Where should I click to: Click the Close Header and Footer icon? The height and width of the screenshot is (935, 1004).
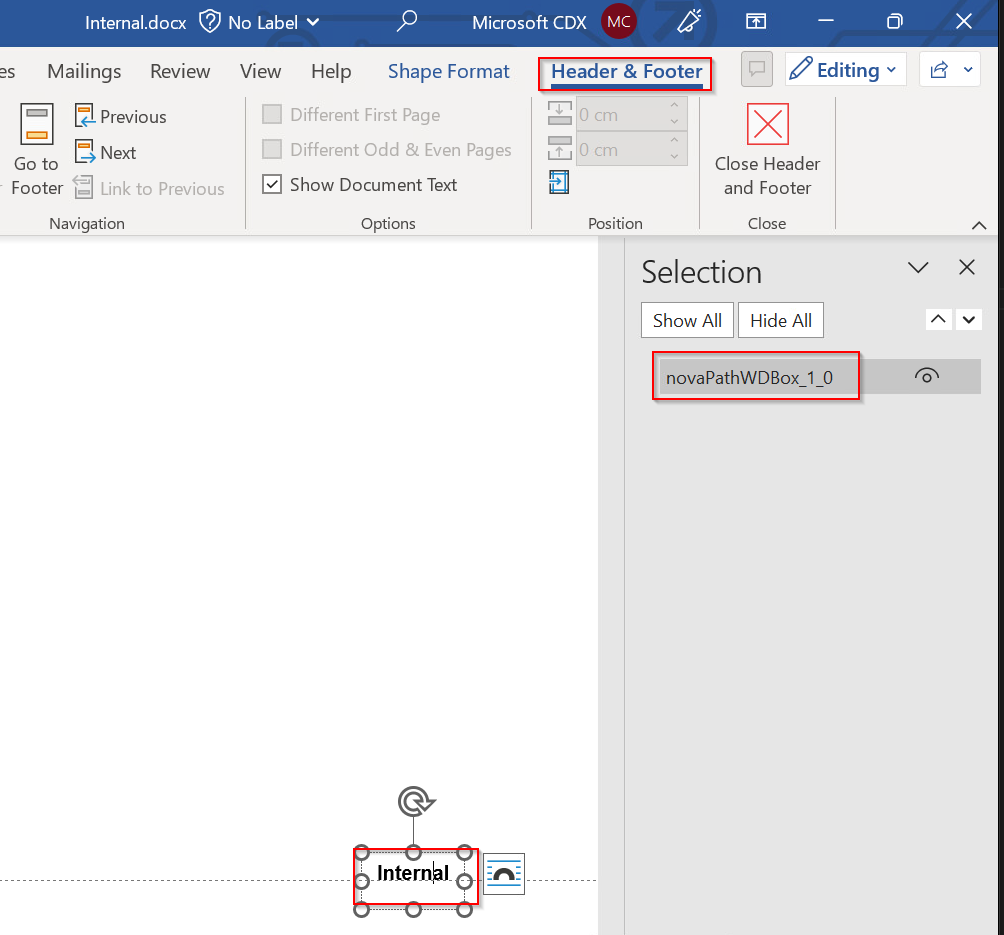coord(767,125)
